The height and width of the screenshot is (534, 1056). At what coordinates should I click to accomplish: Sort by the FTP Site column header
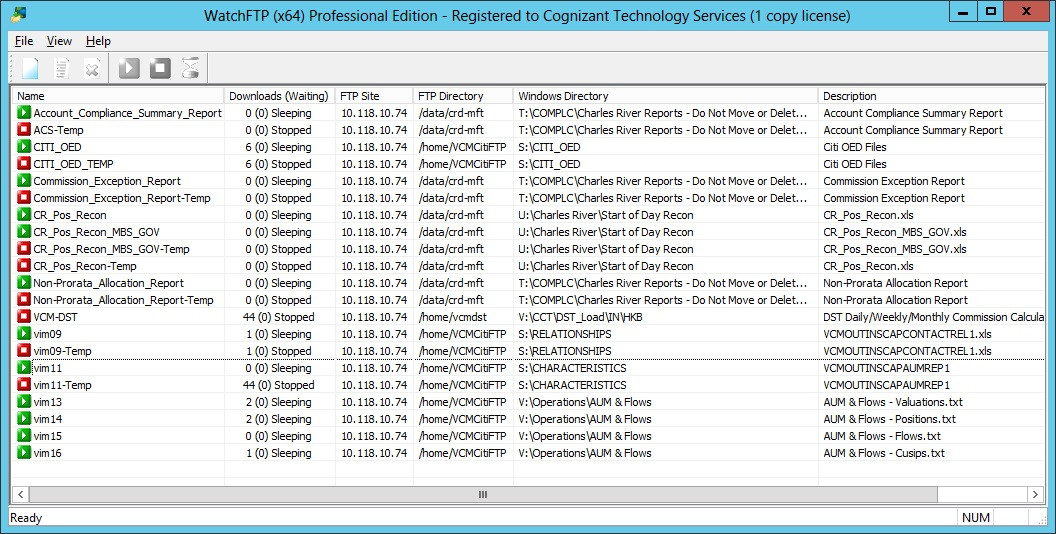pyautogui.click(x=374, y=96)
